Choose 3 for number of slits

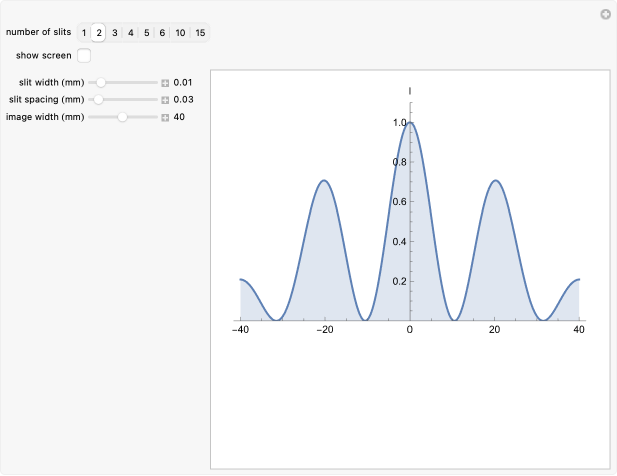[x=115, y=33]
